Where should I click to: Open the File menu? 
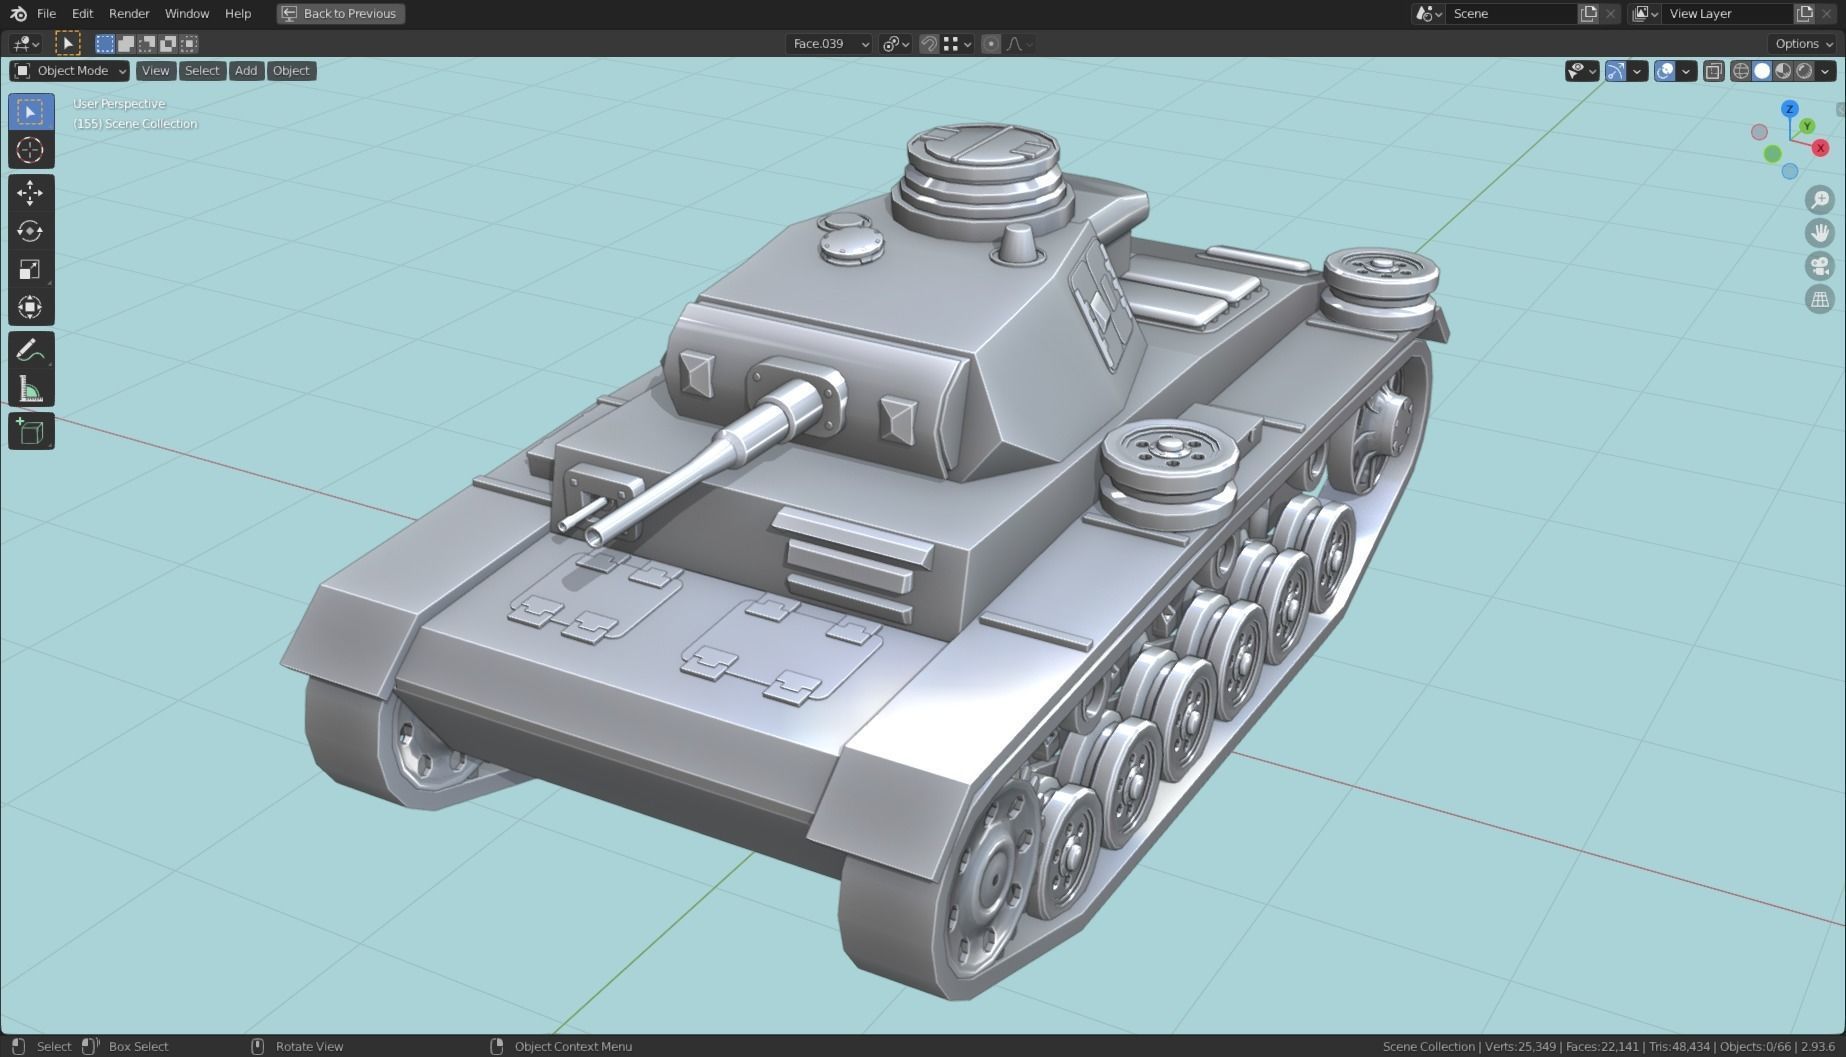tap(46, 13)
